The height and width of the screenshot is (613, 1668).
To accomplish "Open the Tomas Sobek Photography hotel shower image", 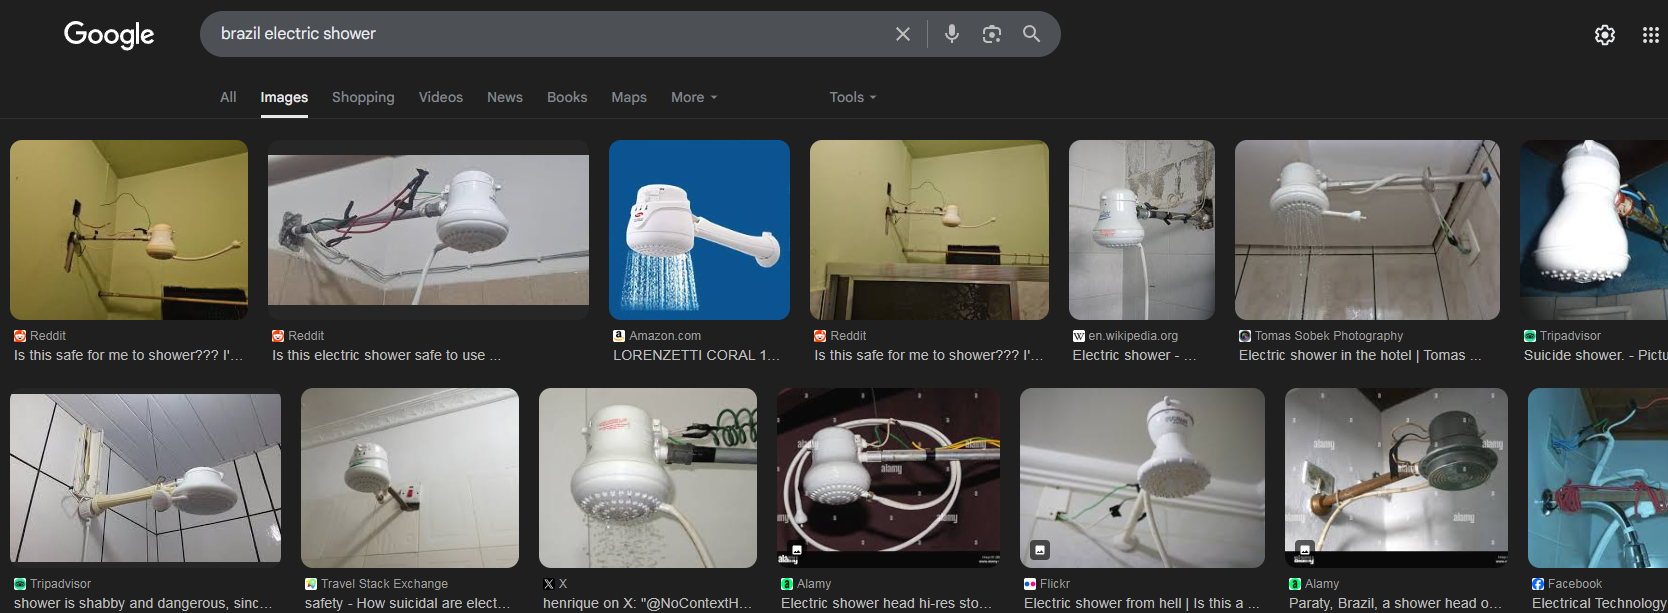I will [x=1367, y=230].
